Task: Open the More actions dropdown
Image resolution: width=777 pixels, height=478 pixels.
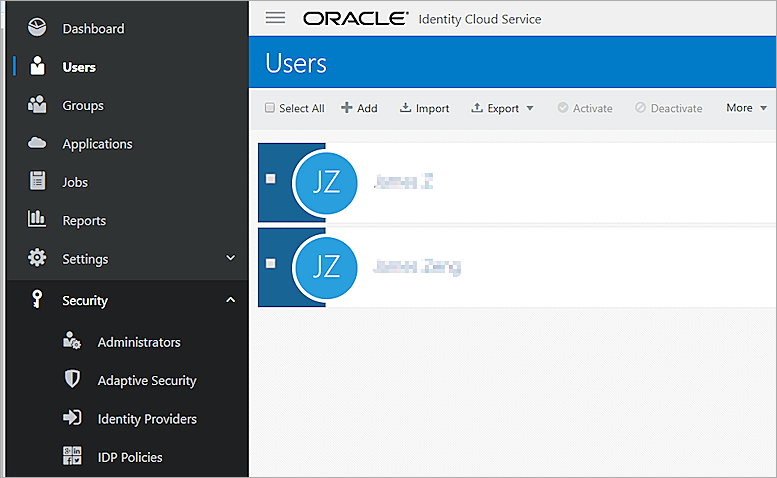Action: click(746, 108)
